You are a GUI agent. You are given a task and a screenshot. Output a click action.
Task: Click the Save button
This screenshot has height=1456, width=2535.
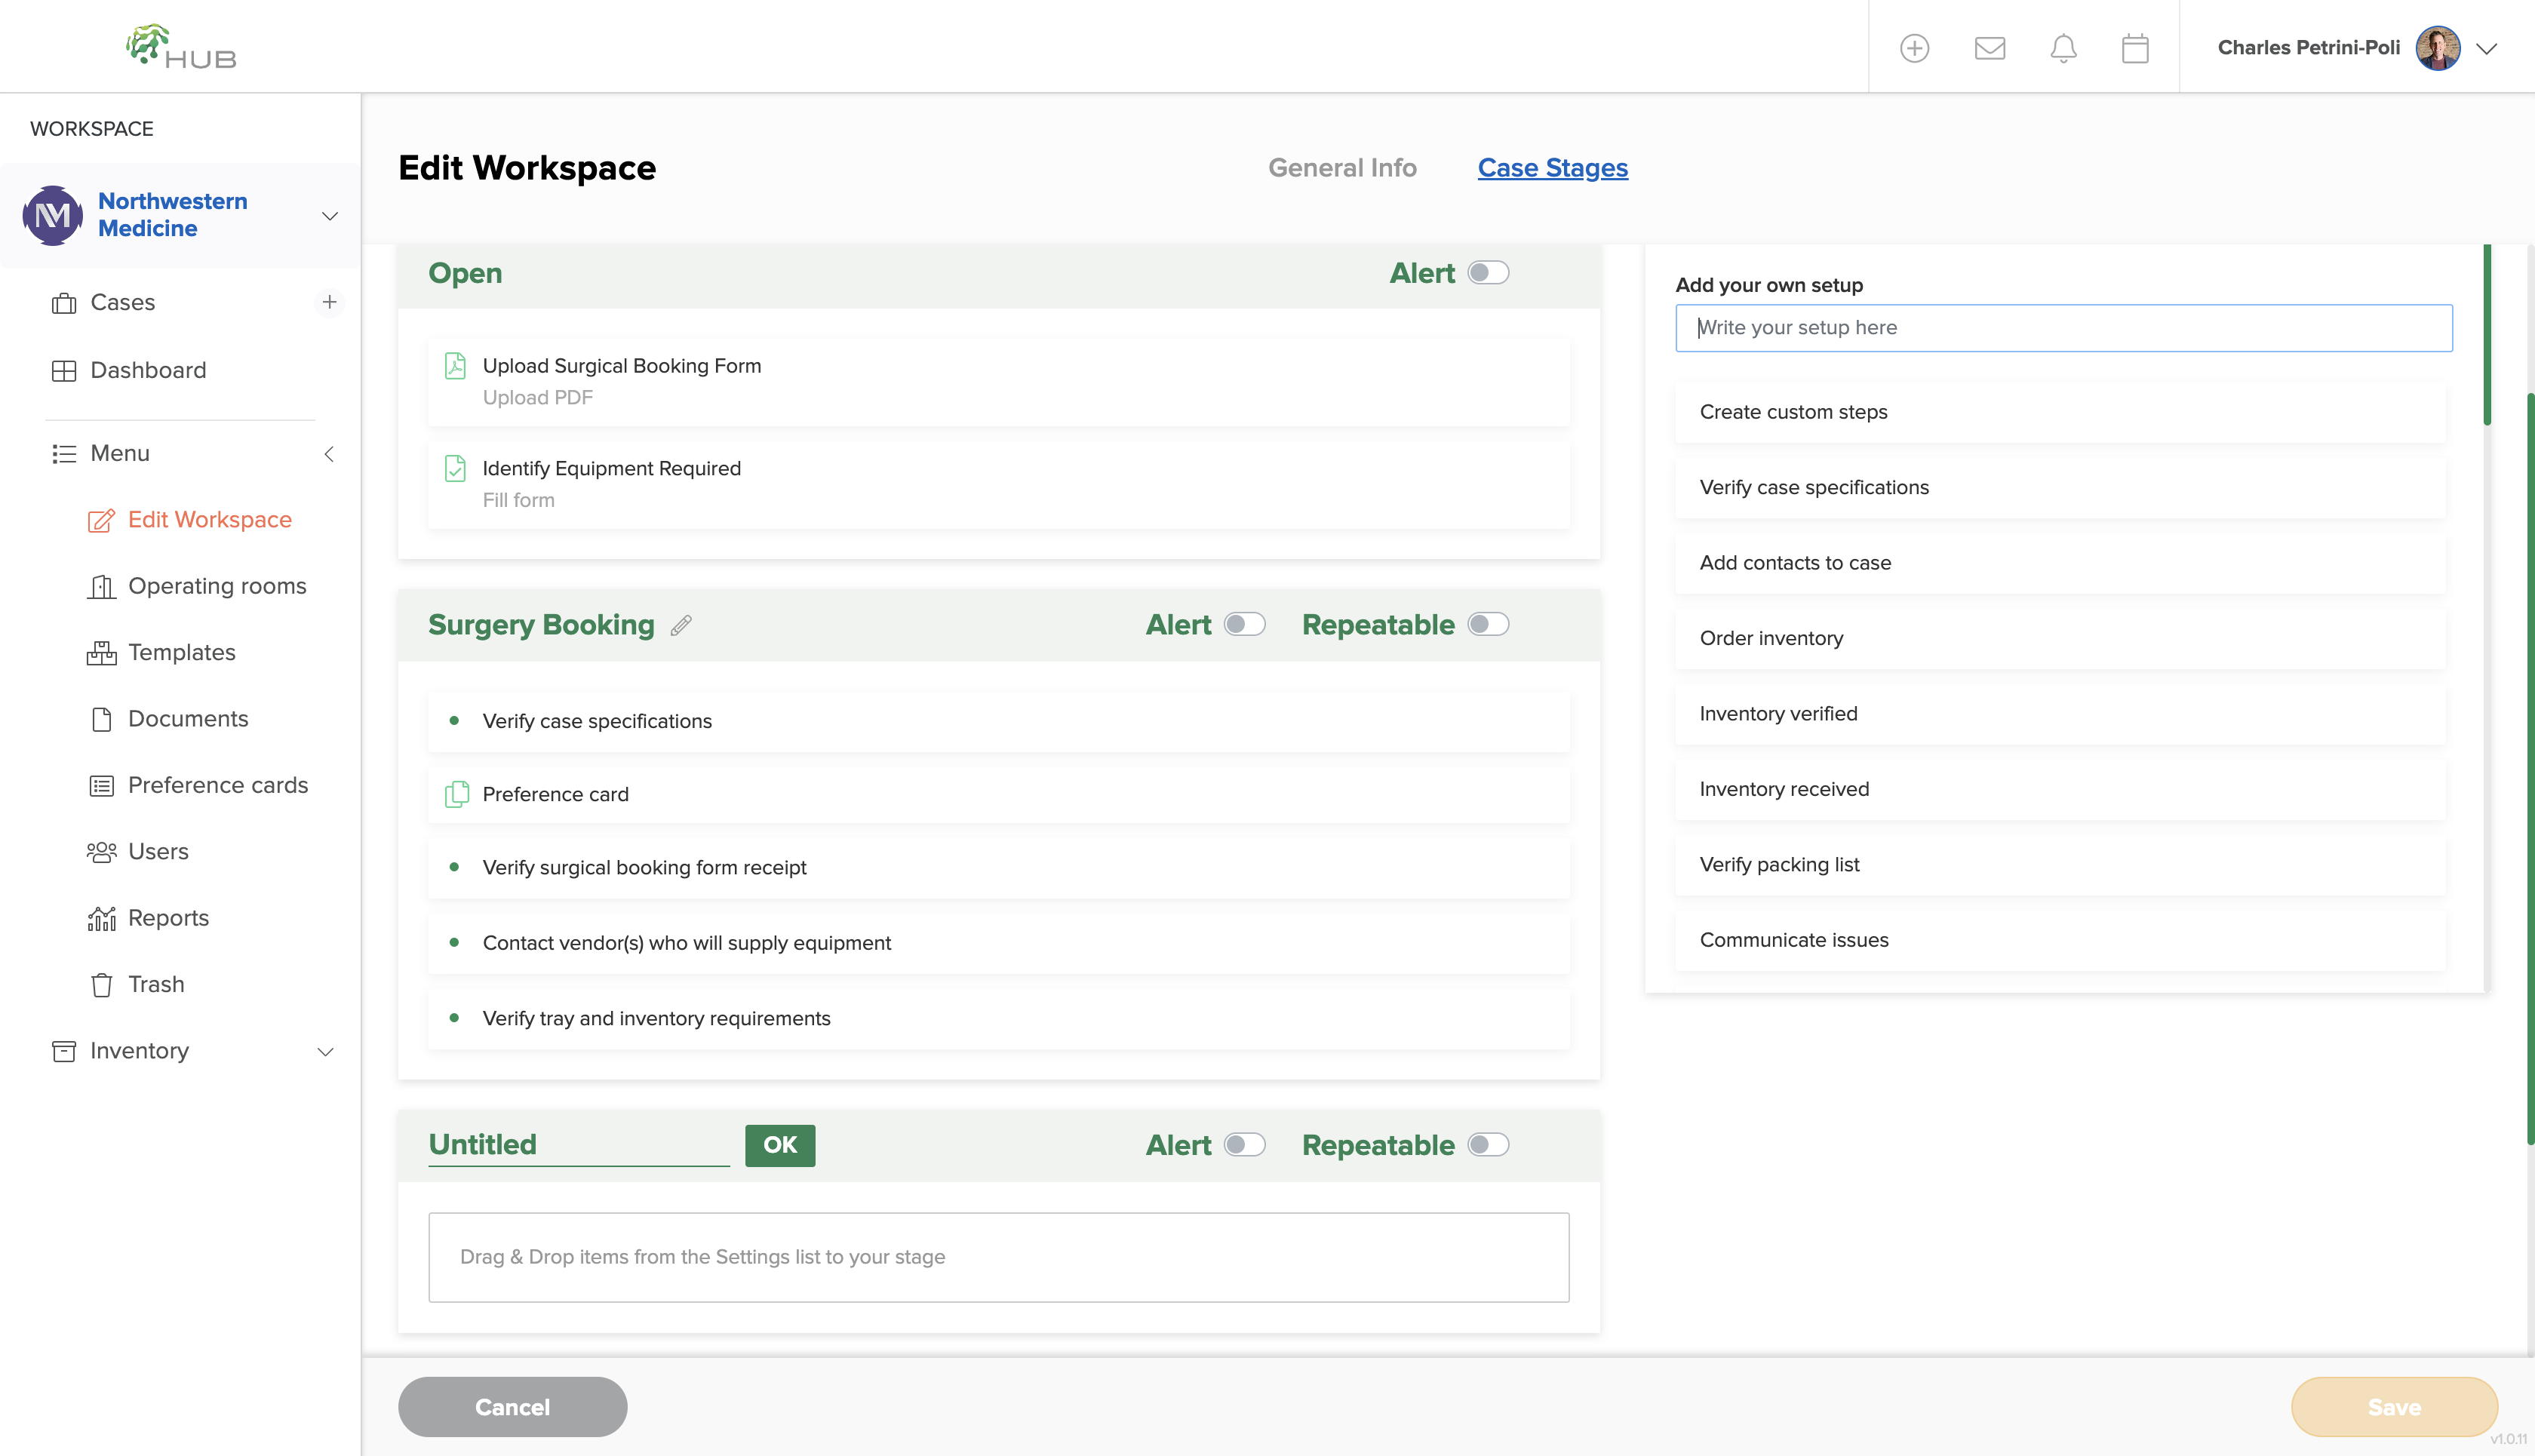2394,1407
